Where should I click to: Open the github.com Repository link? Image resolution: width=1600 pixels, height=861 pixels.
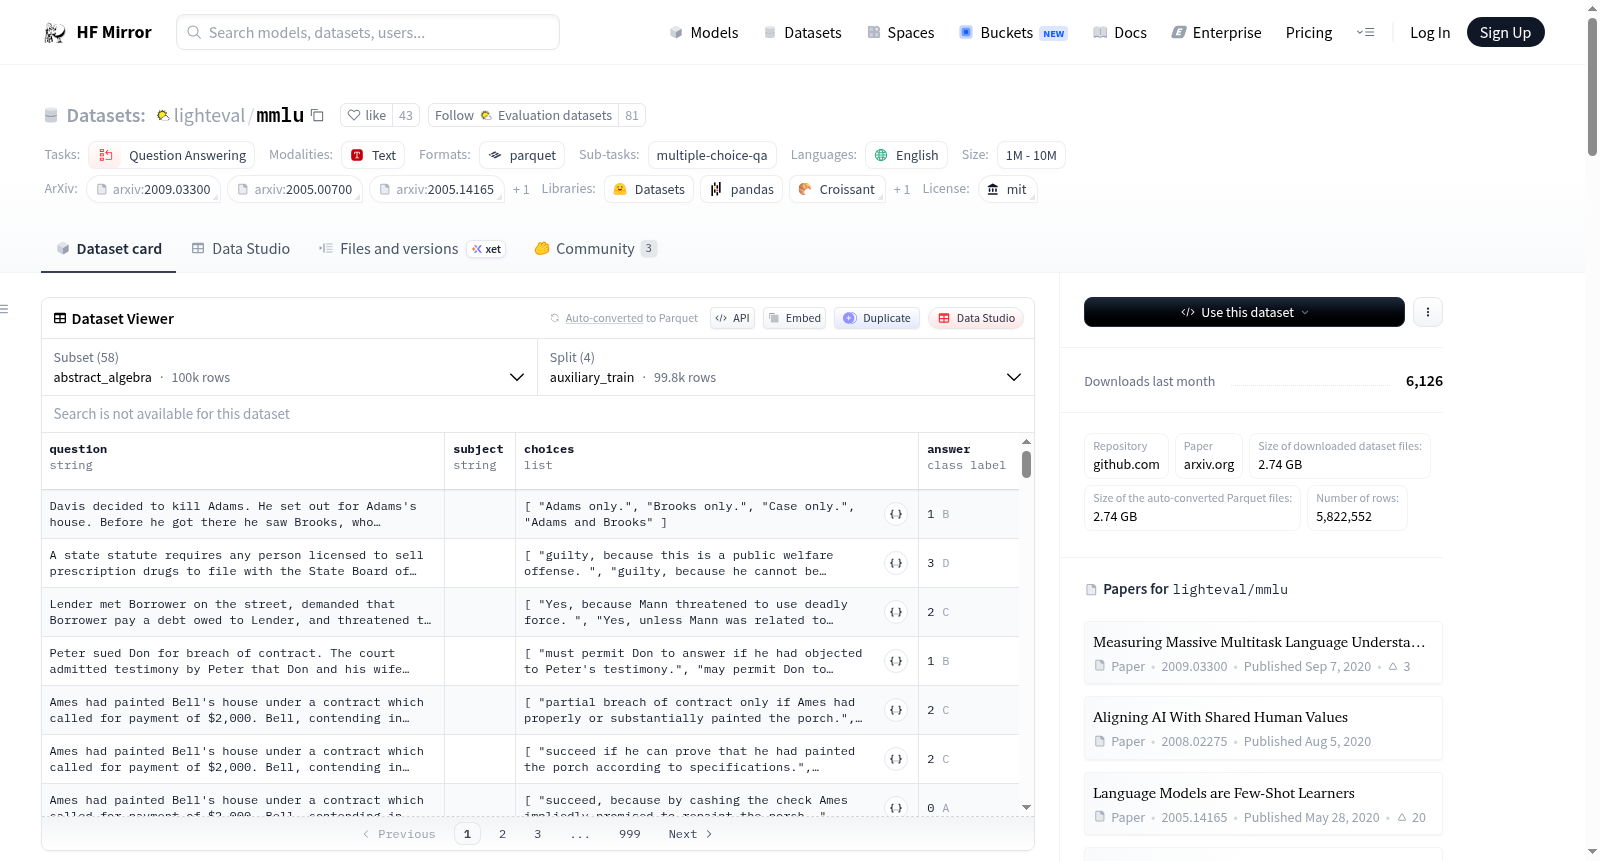[x=1126, y=456]
